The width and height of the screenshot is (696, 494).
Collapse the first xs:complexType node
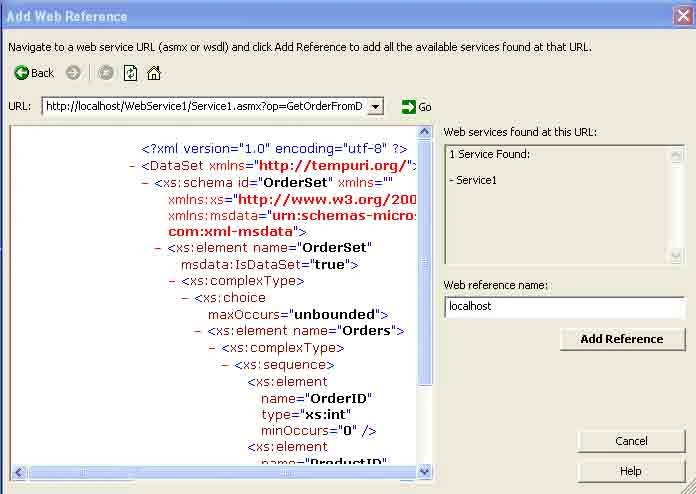pyautogui.click(x=172, y=281)
